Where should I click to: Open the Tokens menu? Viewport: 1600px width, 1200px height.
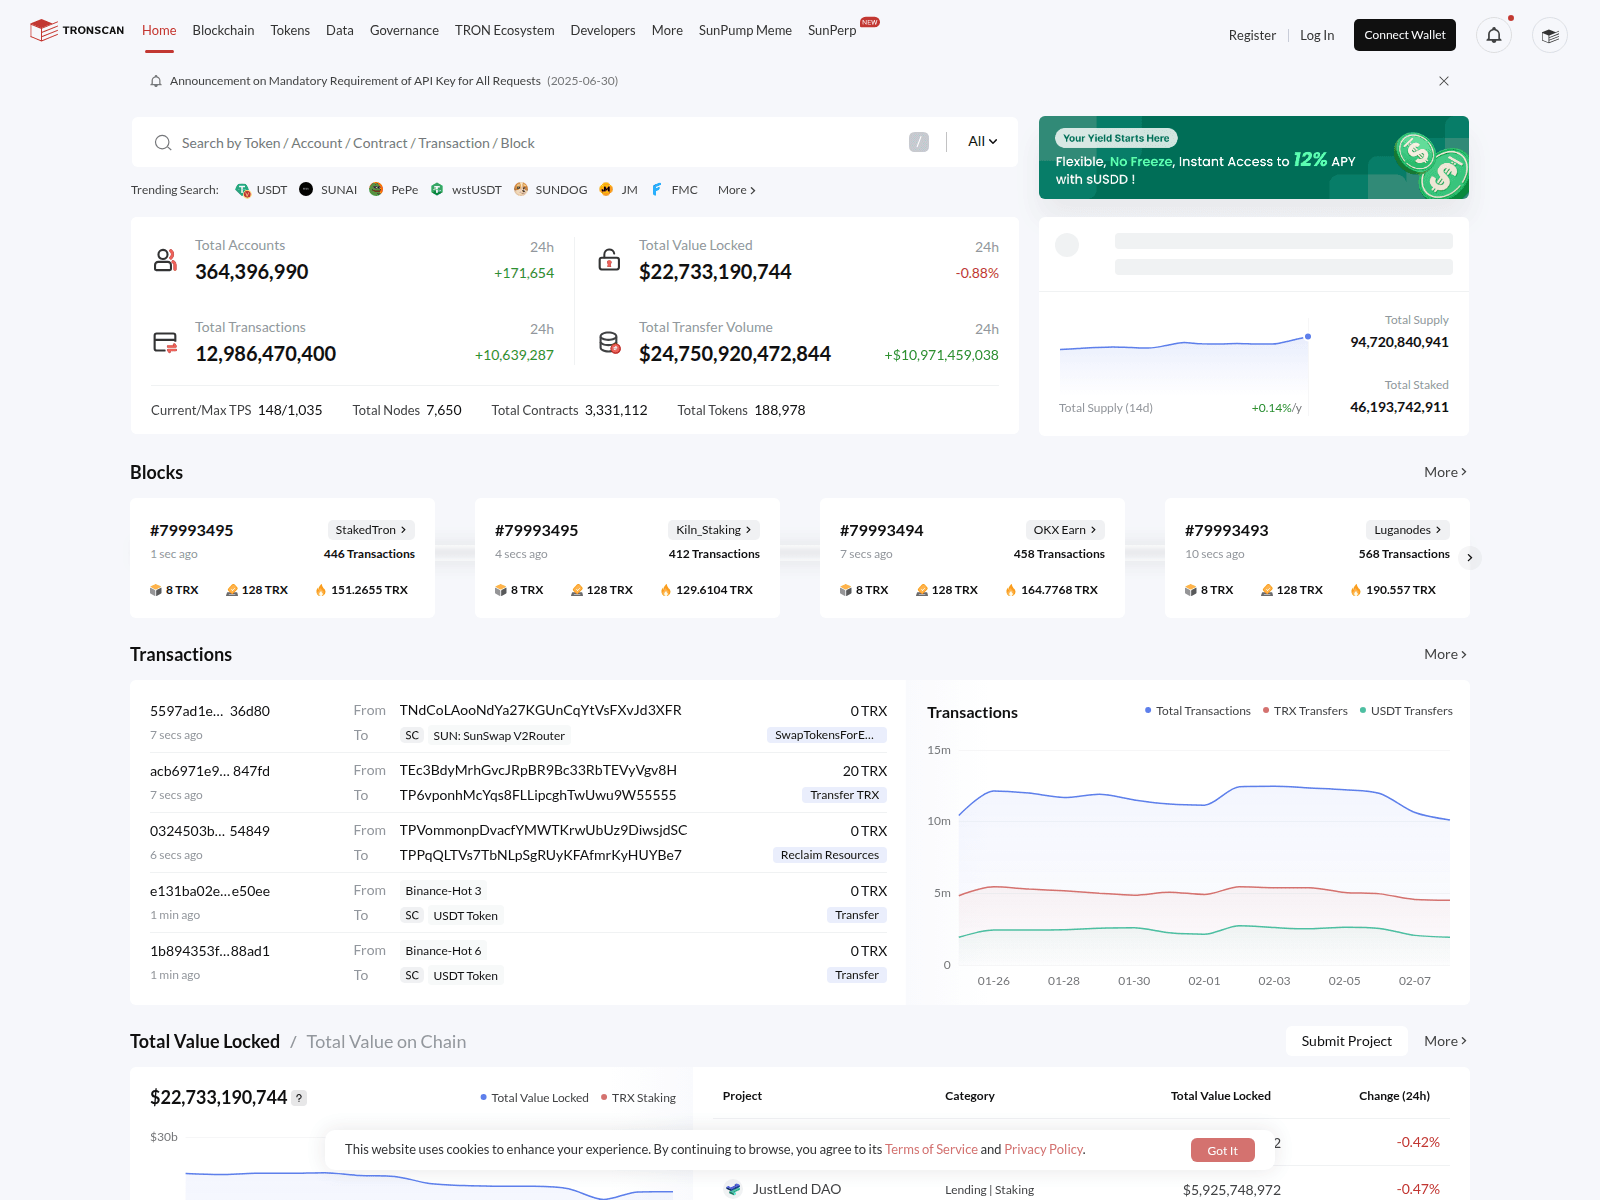pyautogui.click(x=290, y=30)
